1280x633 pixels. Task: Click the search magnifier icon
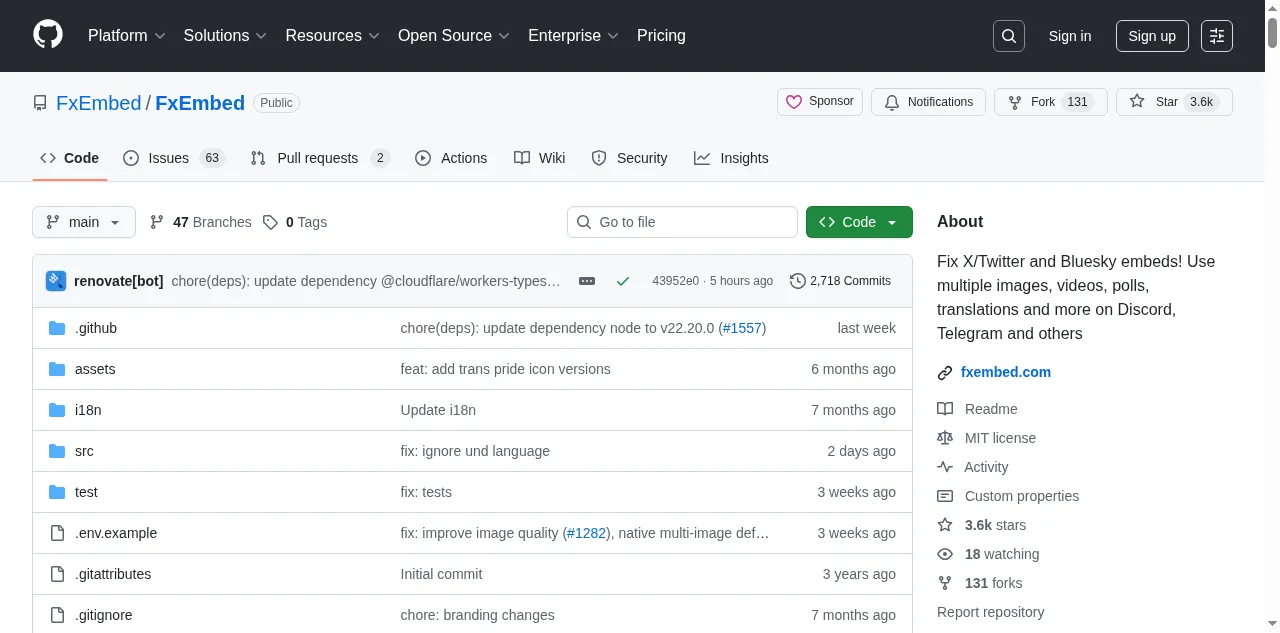pyautogui.click(x=1009, y=36)
